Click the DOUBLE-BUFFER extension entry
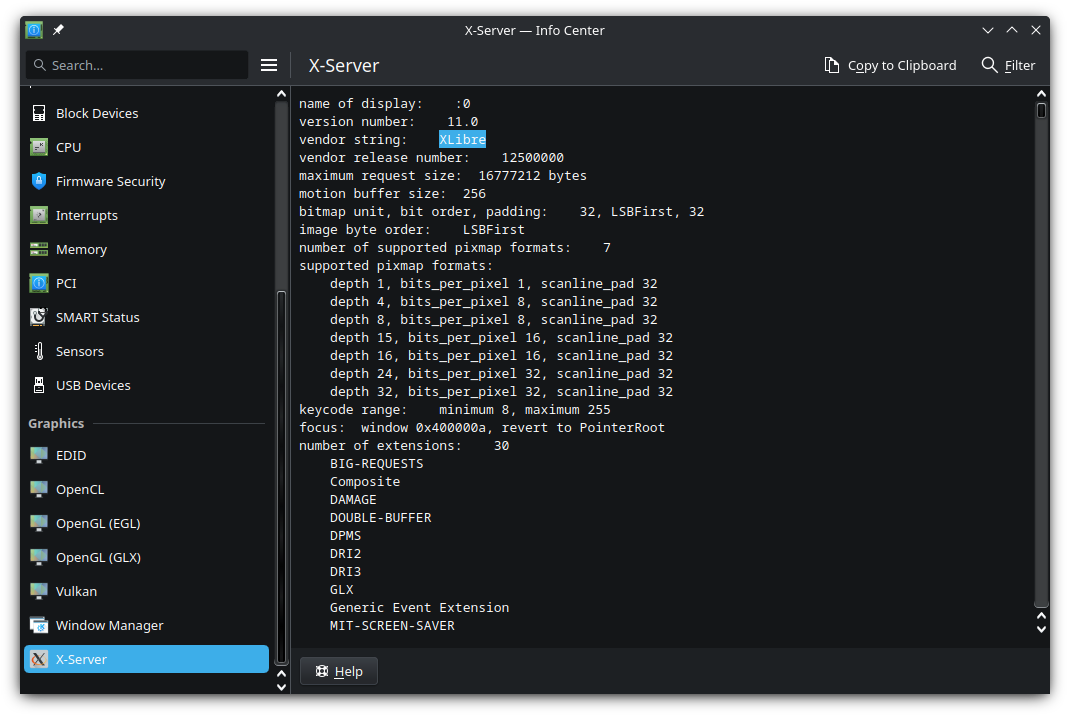This screenshot has width=1070, height=718. coord(381,517)
